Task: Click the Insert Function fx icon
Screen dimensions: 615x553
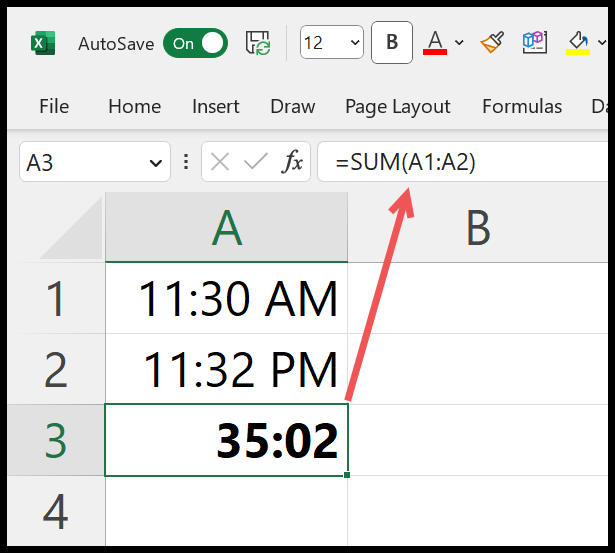Action: pyautogui.click(x=292, y=161)
